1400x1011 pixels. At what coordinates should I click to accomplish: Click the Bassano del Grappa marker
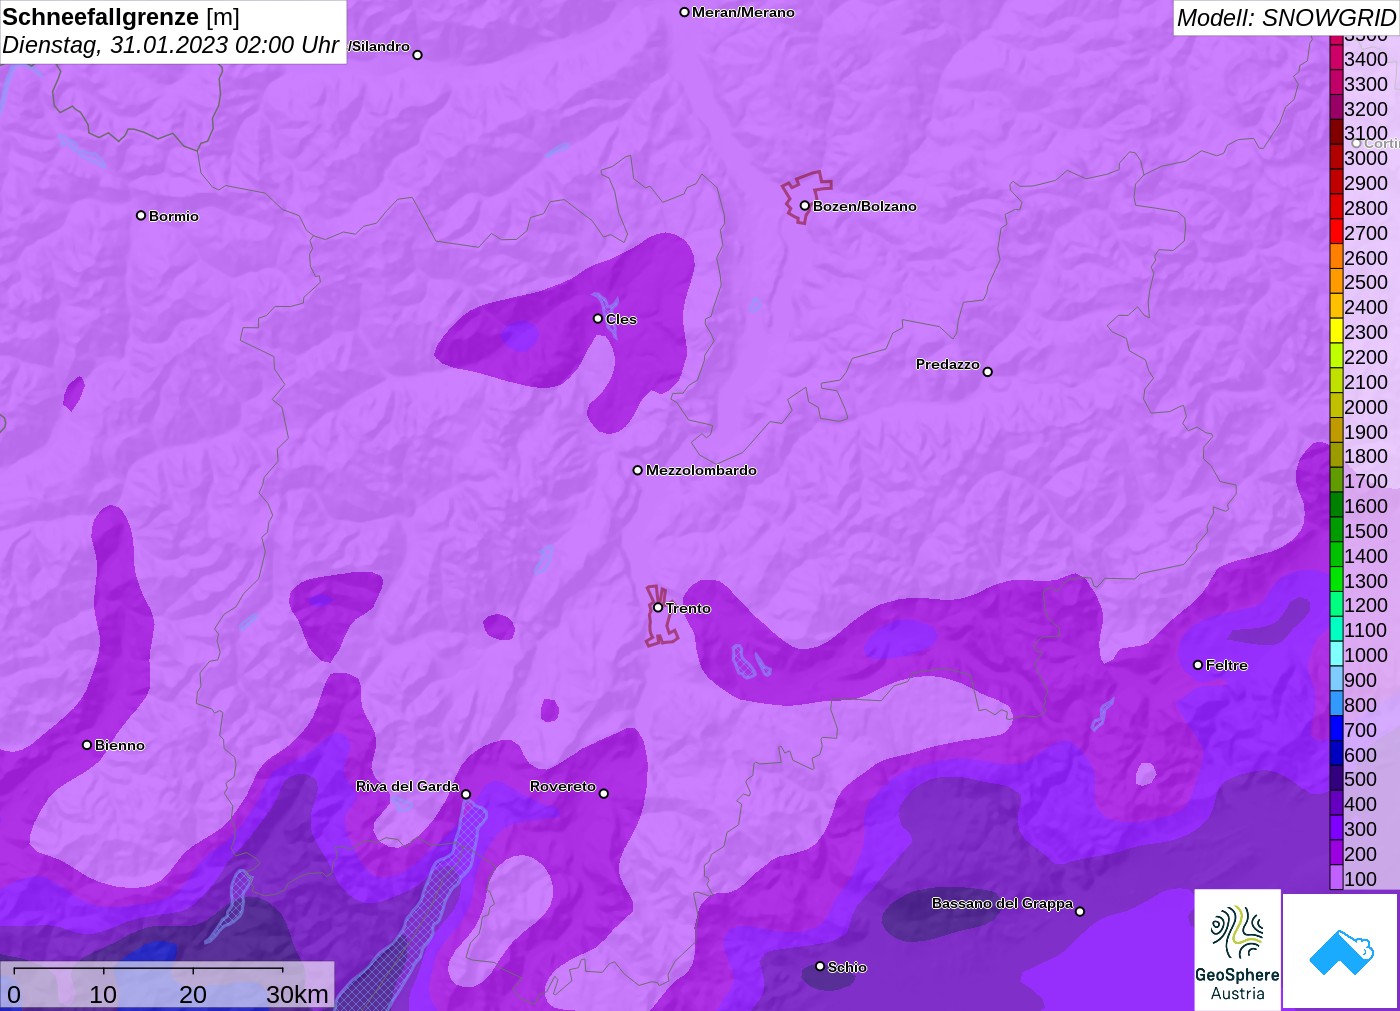click(1080, 911)
